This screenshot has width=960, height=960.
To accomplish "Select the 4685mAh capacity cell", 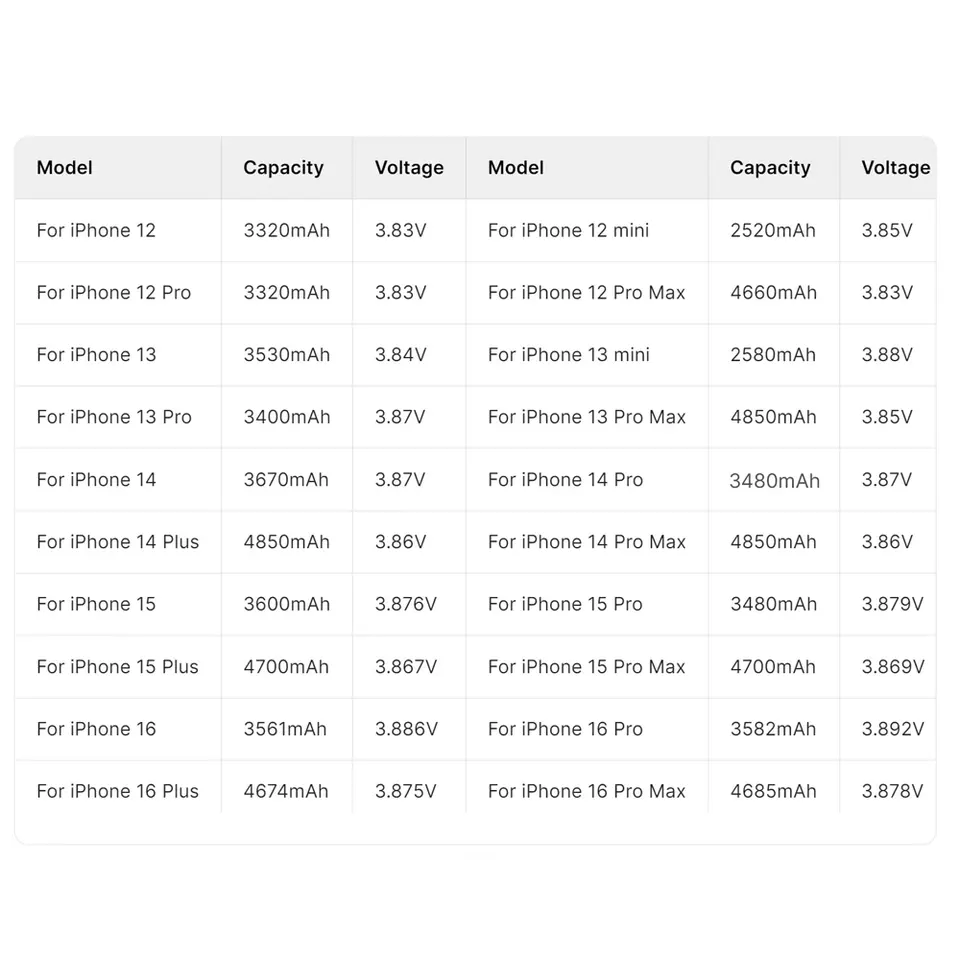I will (773, 791).
